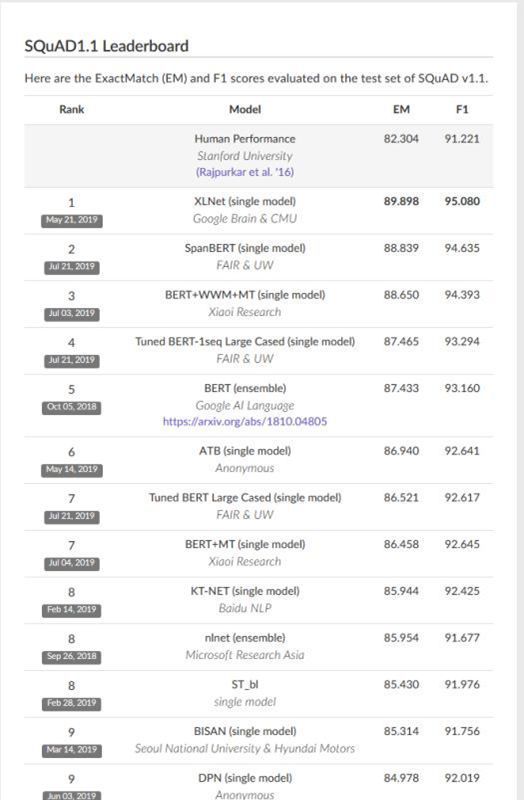524x800 pixels.
Task: Click XLNet's 95.080 F1 score
Action: click(x=462, y=202)
